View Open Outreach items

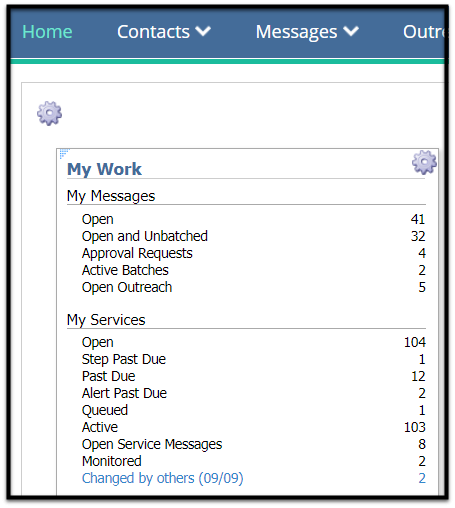tap(127, 287)
